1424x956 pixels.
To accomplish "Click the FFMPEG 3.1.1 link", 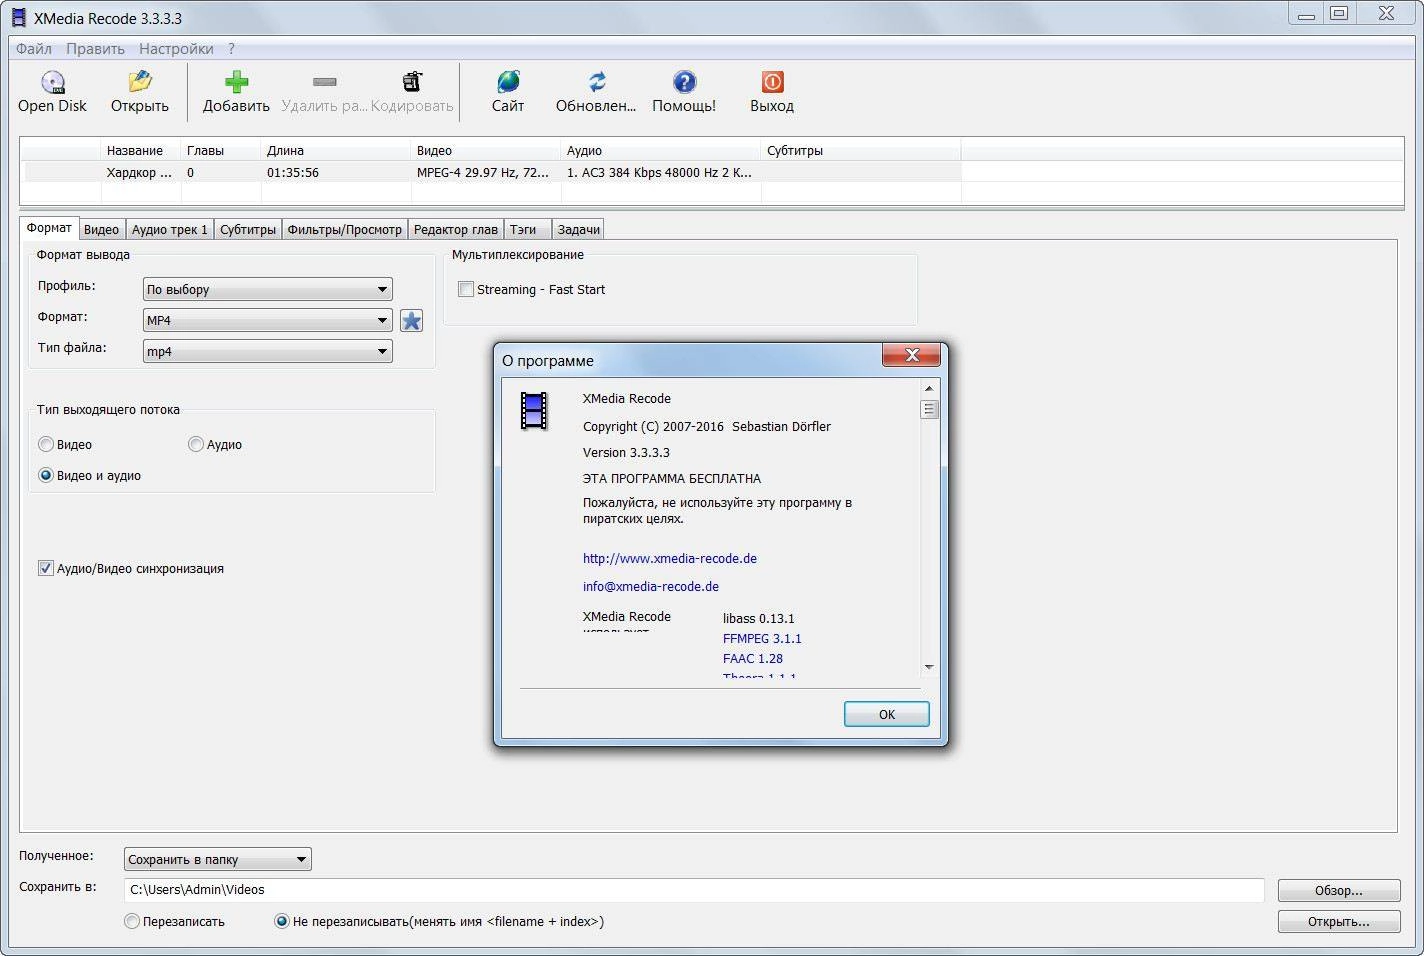I will tap(762, 638).
